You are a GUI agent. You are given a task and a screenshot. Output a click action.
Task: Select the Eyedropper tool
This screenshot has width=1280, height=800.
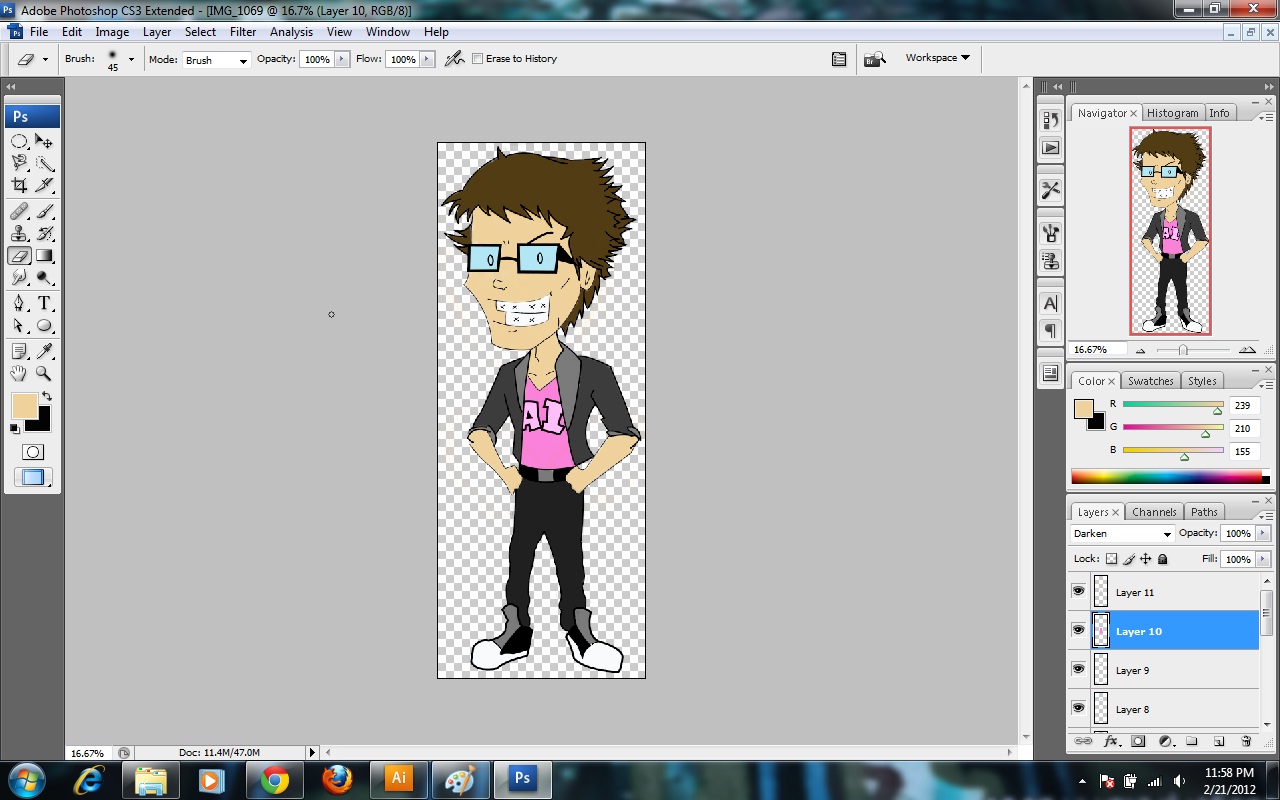(x=44, y=352)
